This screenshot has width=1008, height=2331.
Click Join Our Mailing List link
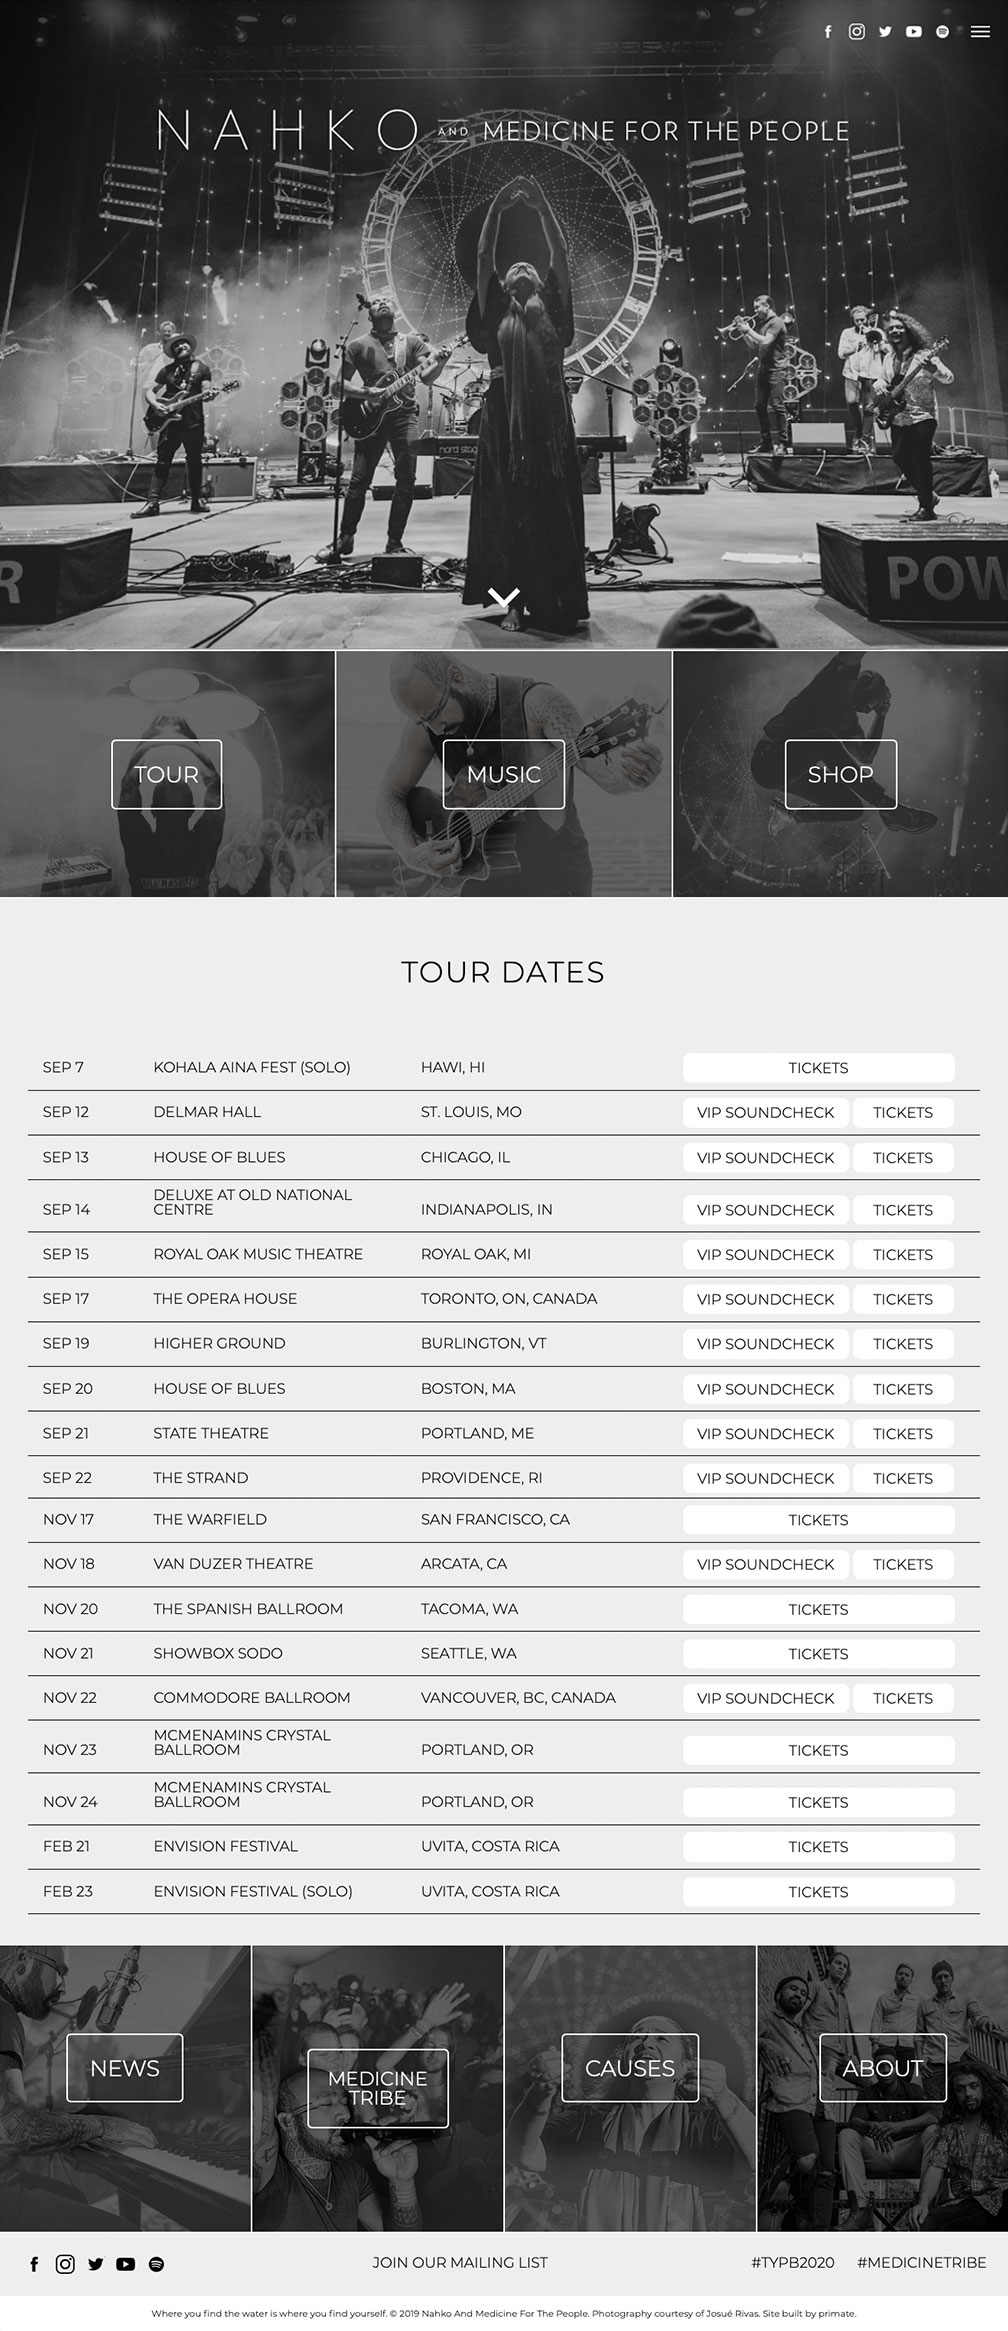(460, 2262)
